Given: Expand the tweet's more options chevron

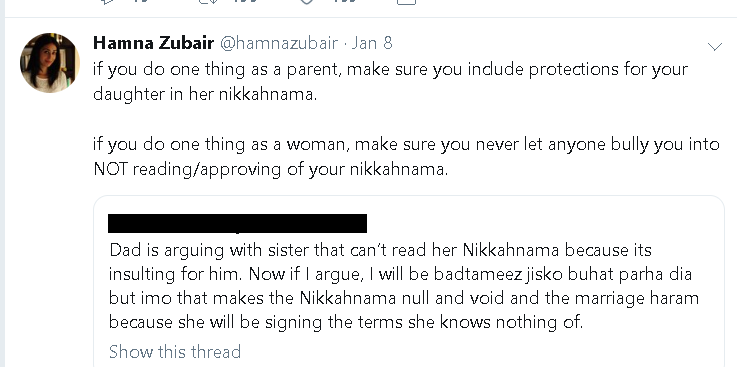Looking at the screenshot, I should 715,46.
